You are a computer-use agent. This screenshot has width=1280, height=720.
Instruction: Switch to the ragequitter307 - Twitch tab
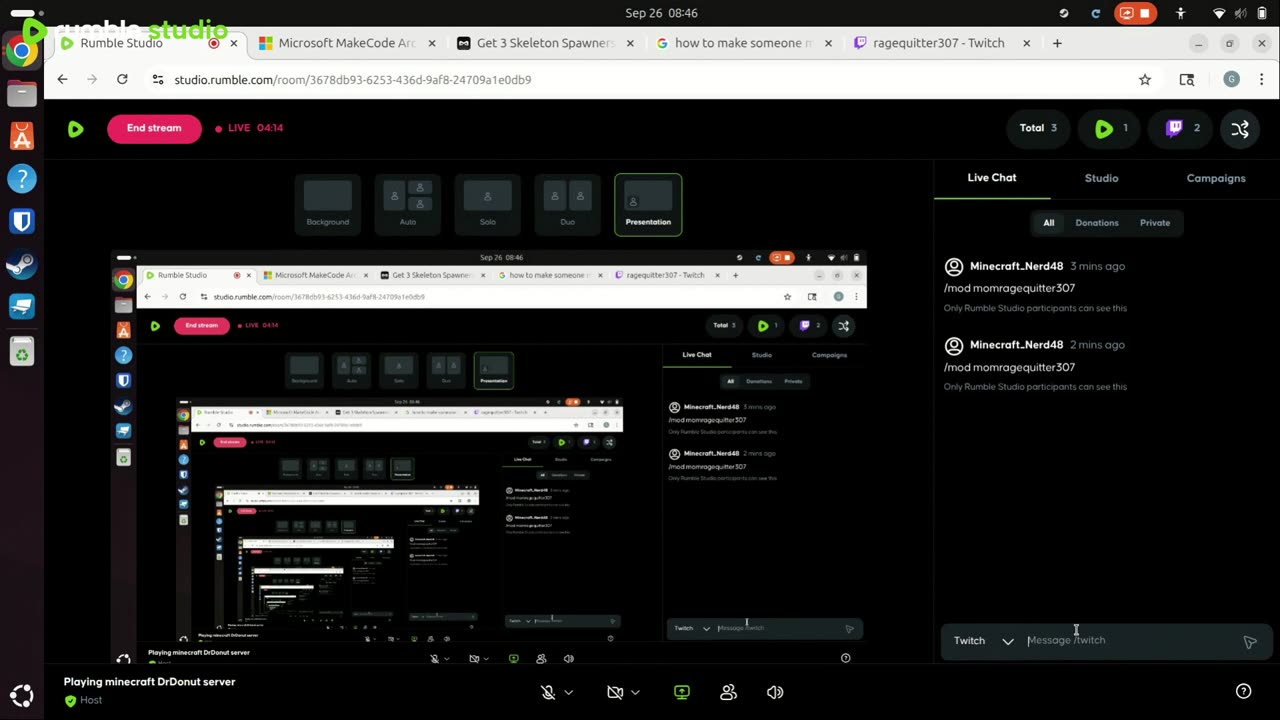941,43
